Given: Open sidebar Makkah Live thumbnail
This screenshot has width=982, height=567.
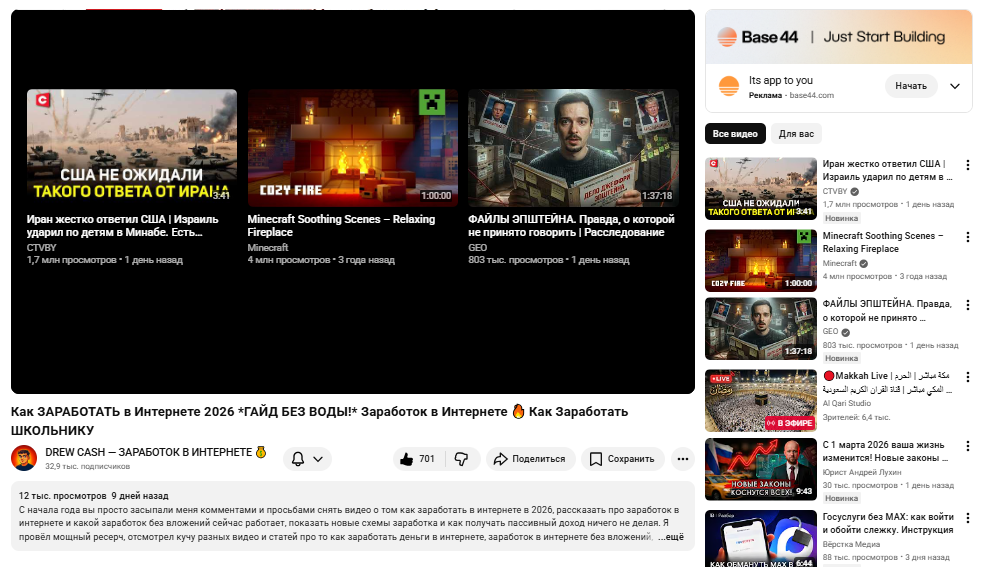Looking at the screenshot, I should coord(761,400).
